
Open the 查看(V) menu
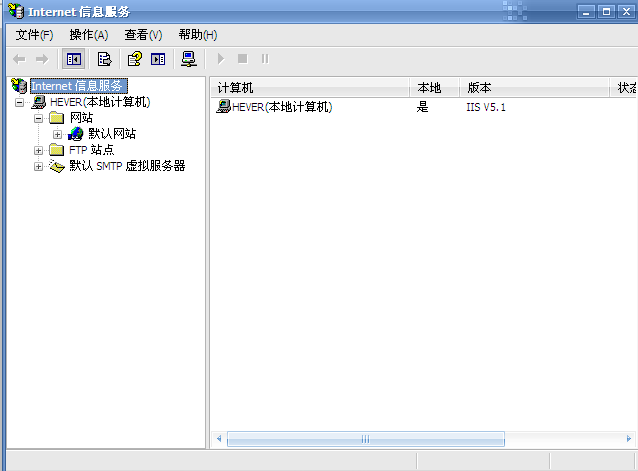[143, 35]
